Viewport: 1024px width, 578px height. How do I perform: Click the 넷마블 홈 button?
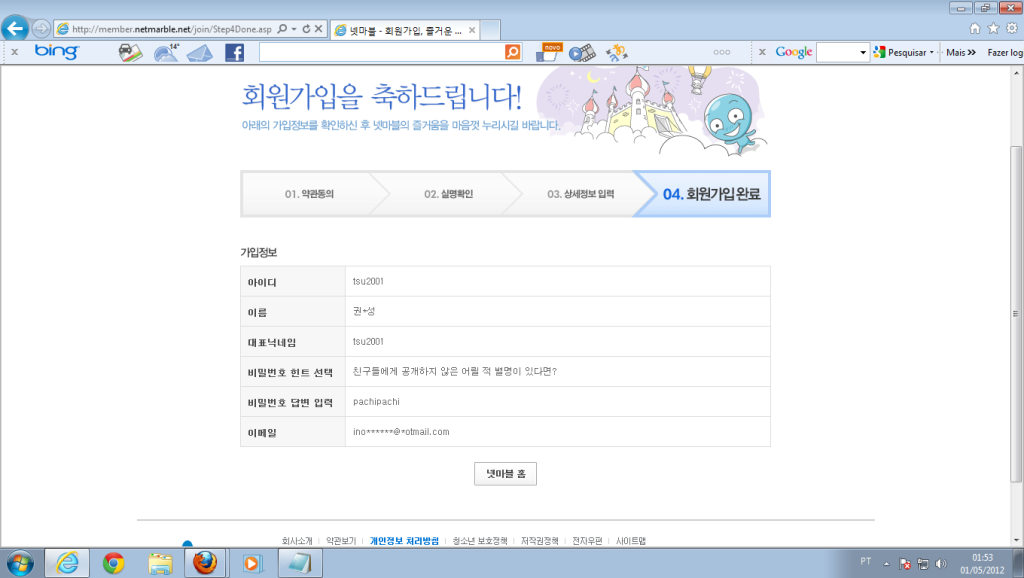click(x=505, y=473)
